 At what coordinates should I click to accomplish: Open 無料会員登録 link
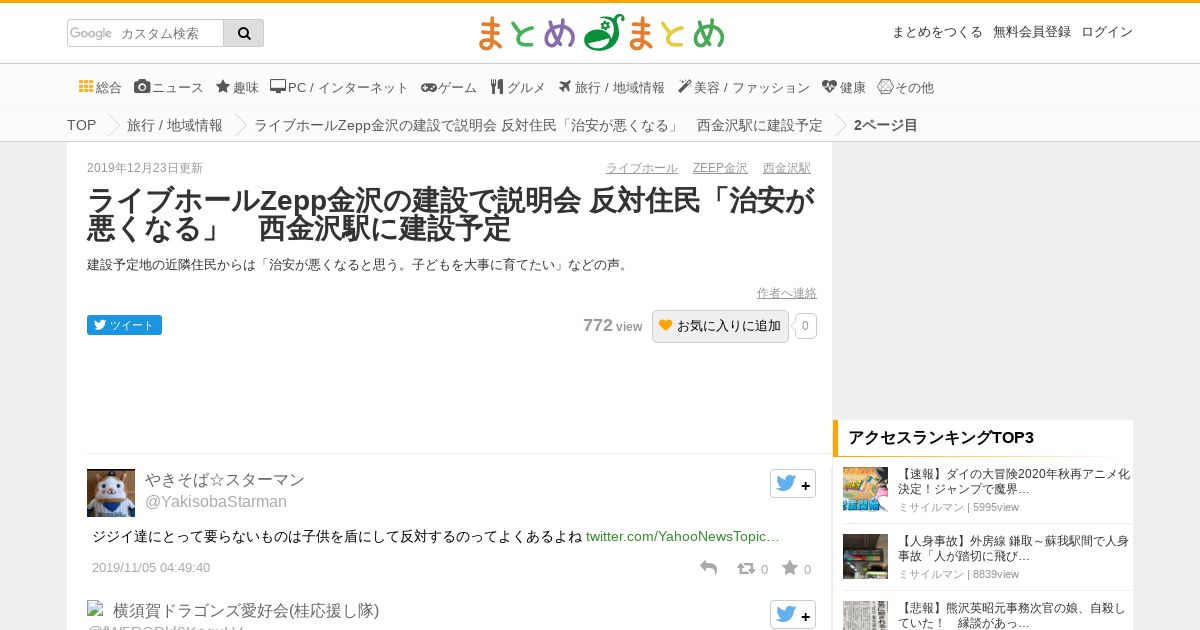pos(1032,32)
